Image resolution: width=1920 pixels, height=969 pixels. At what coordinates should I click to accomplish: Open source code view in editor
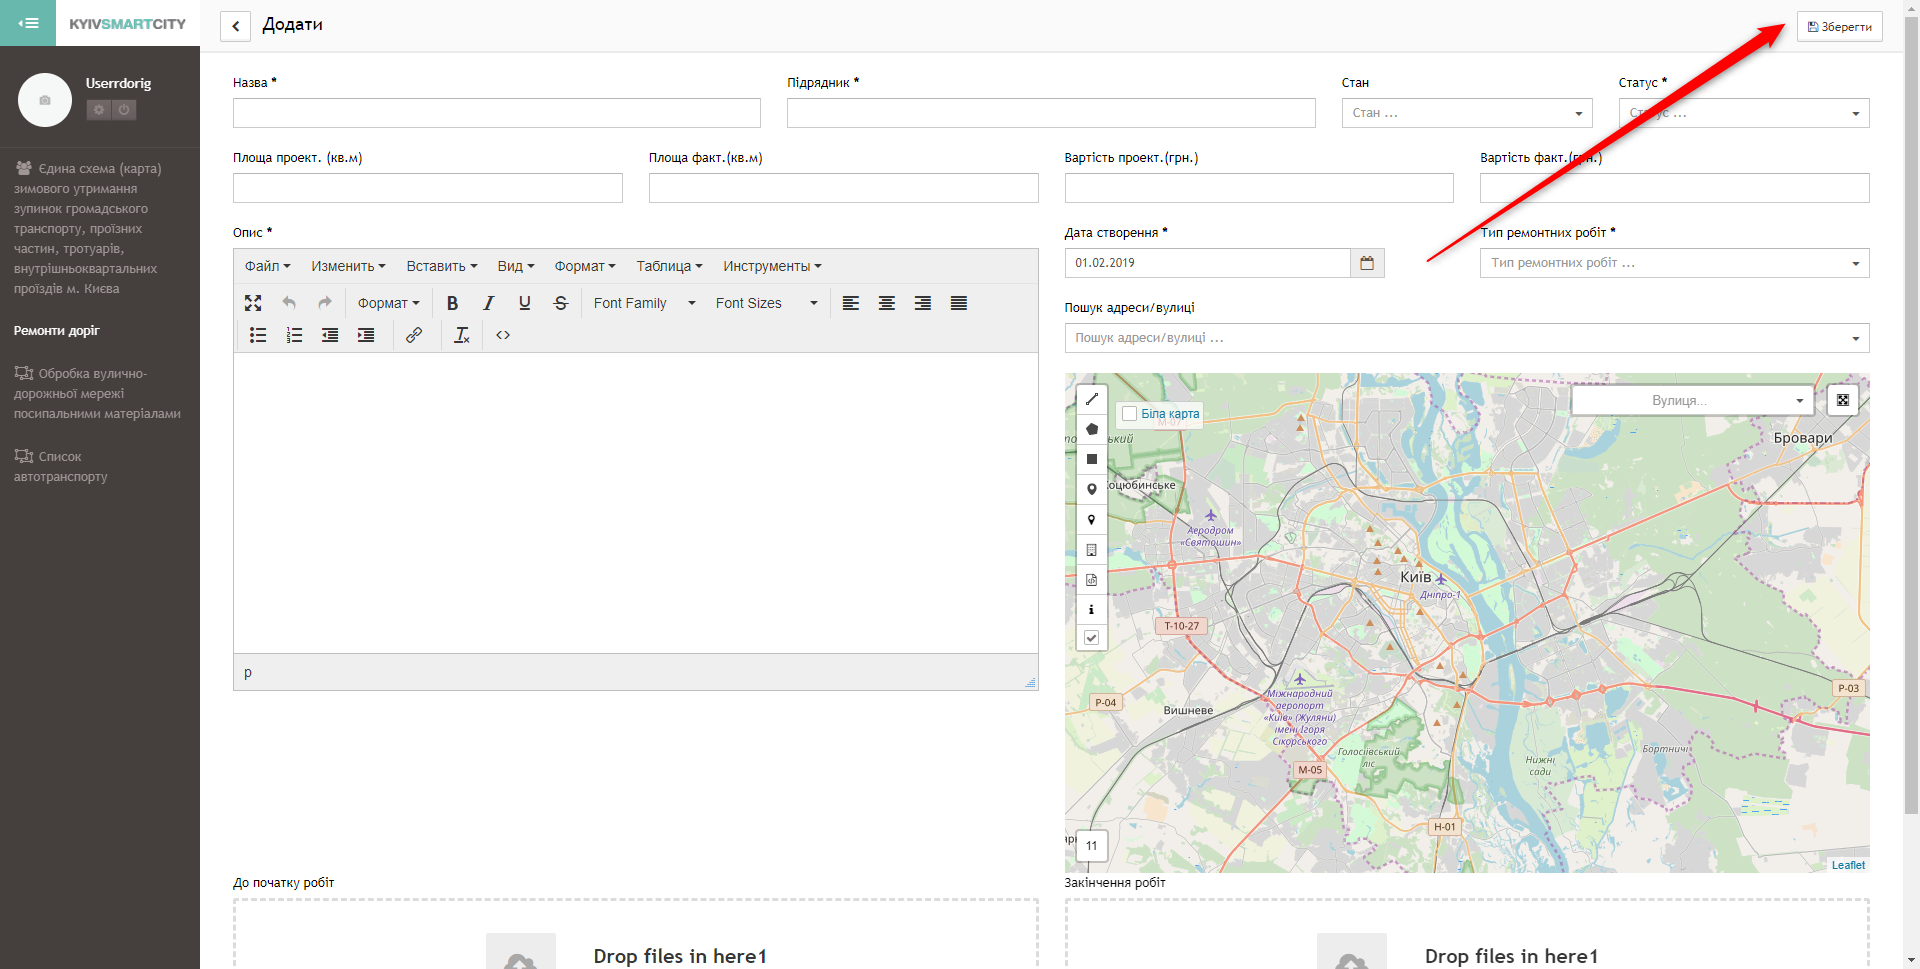coord(503,335)
